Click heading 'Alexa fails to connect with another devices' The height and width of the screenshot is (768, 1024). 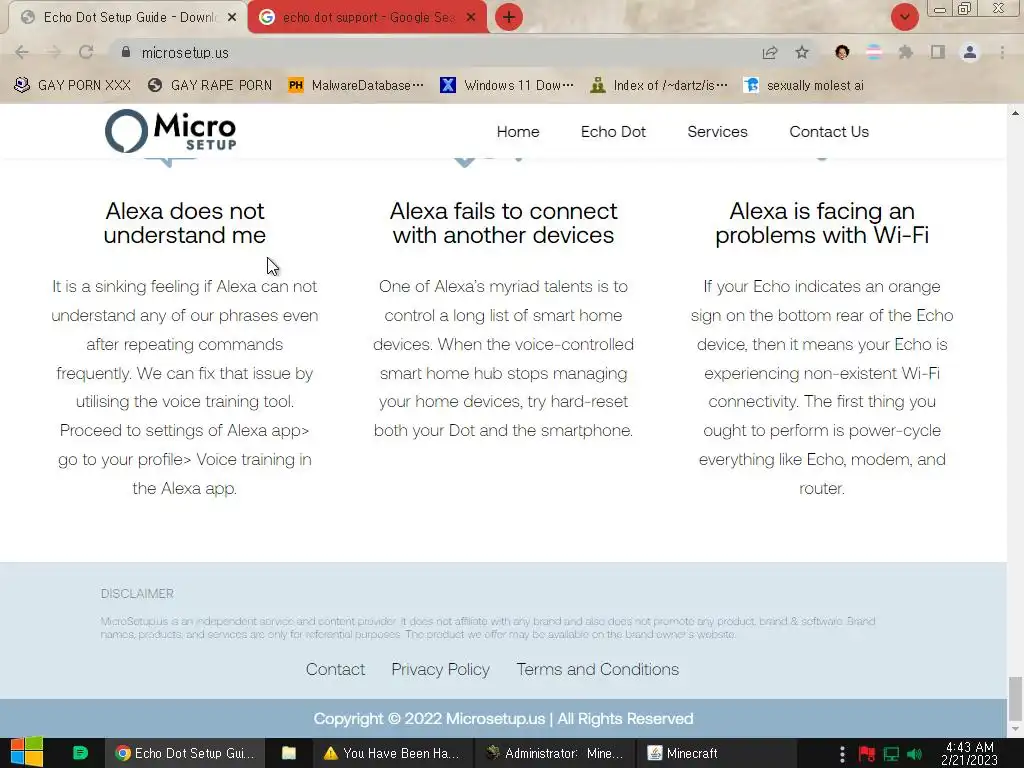pos(504,223)
